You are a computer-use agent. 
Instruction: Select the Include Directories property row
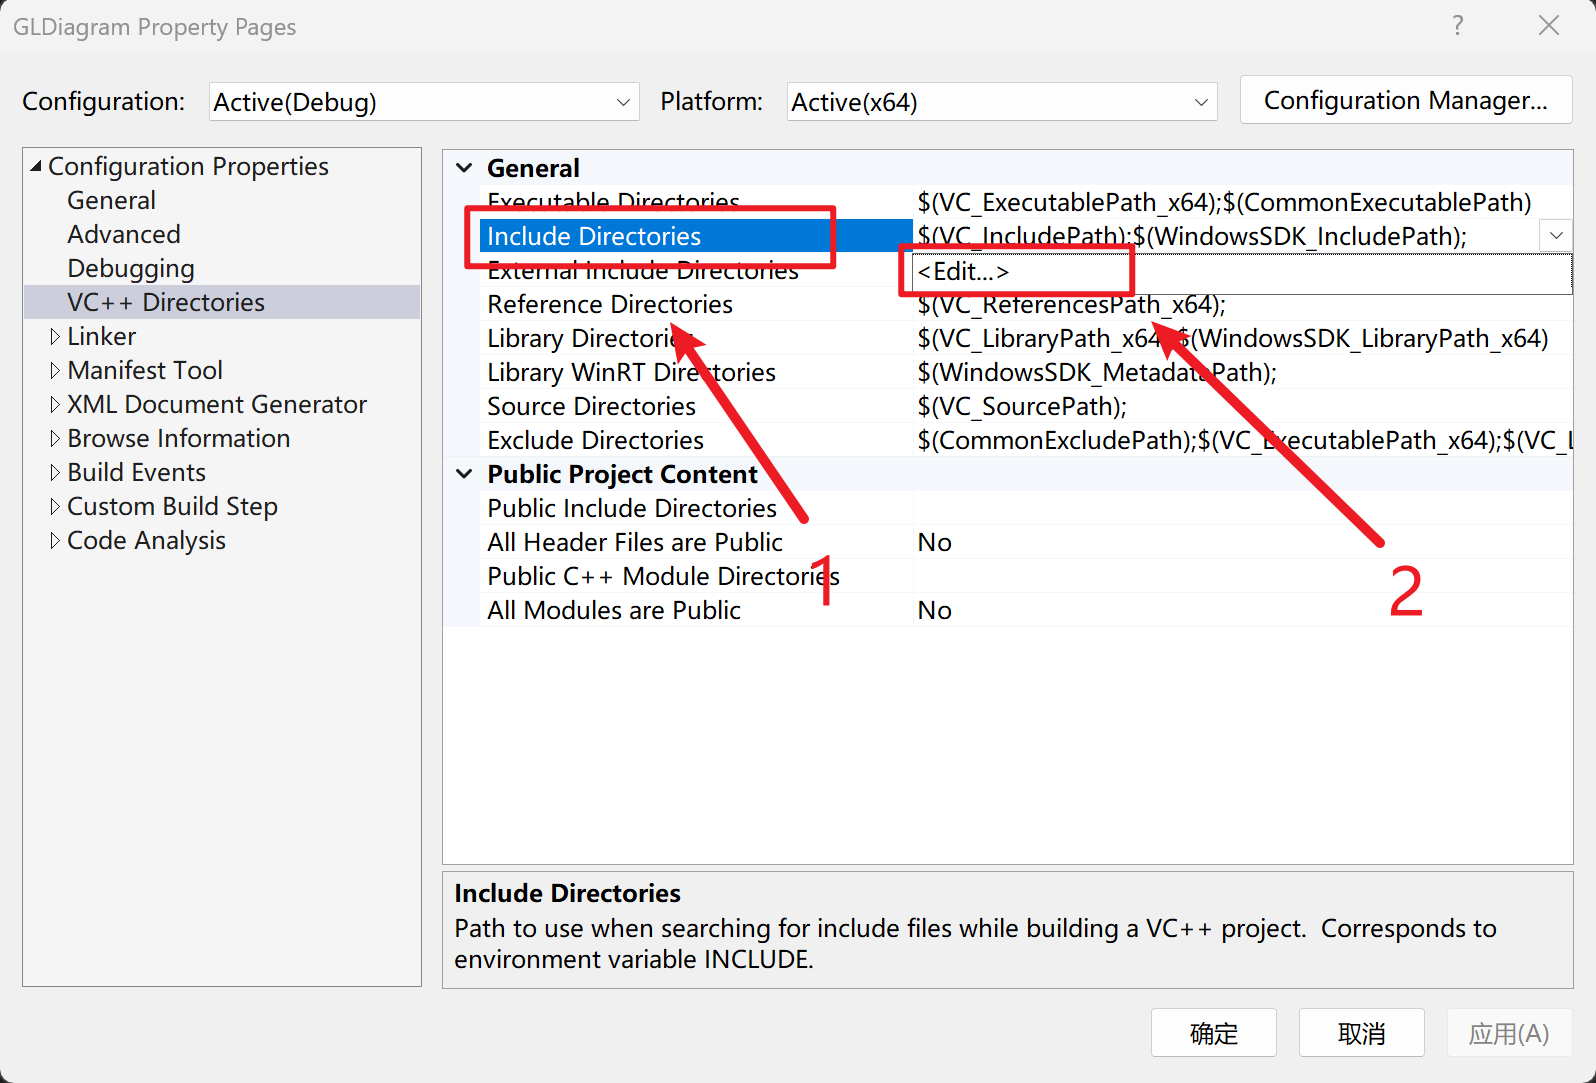tap(695, 236)
